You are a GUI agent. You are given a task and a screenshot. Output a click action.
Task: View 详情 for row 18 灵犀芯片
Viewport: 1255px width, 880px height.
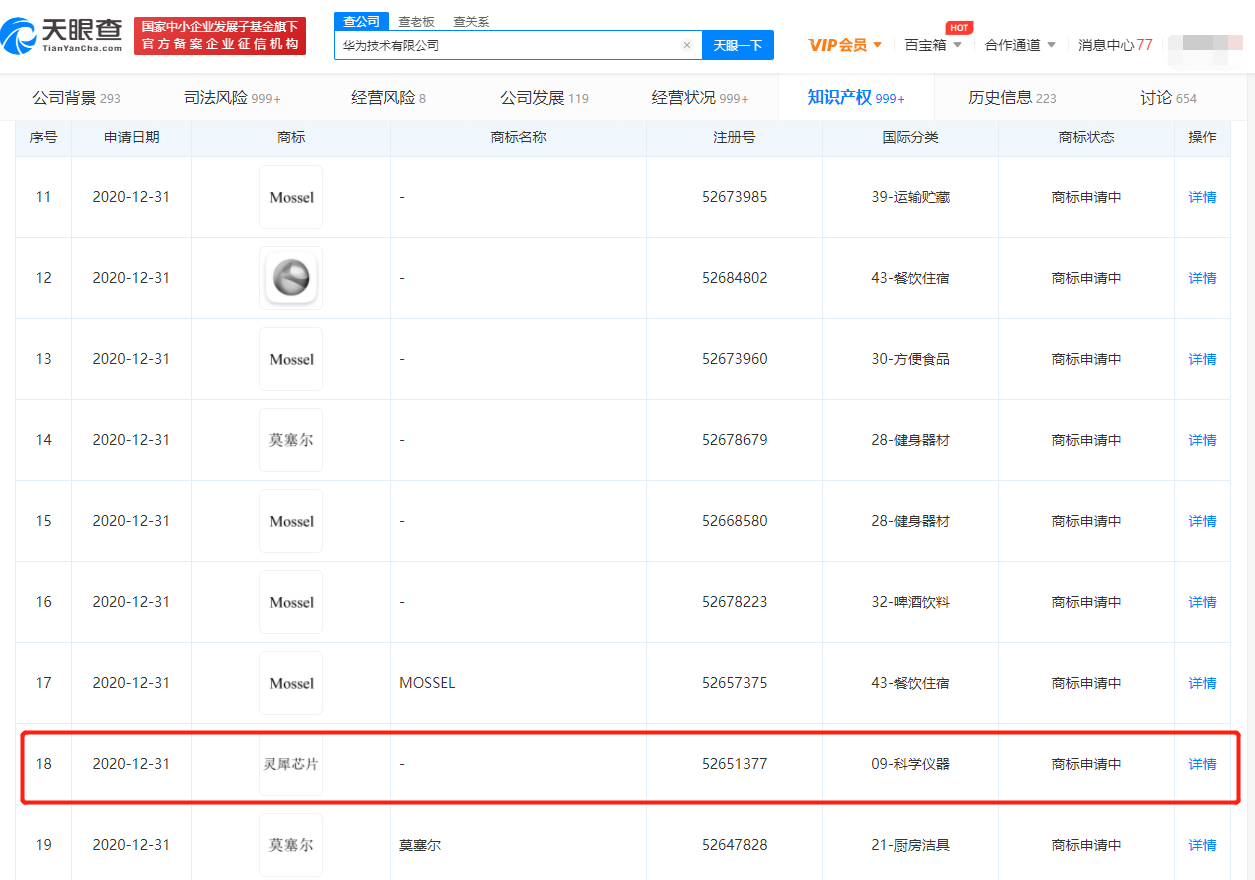(1202, 764)
